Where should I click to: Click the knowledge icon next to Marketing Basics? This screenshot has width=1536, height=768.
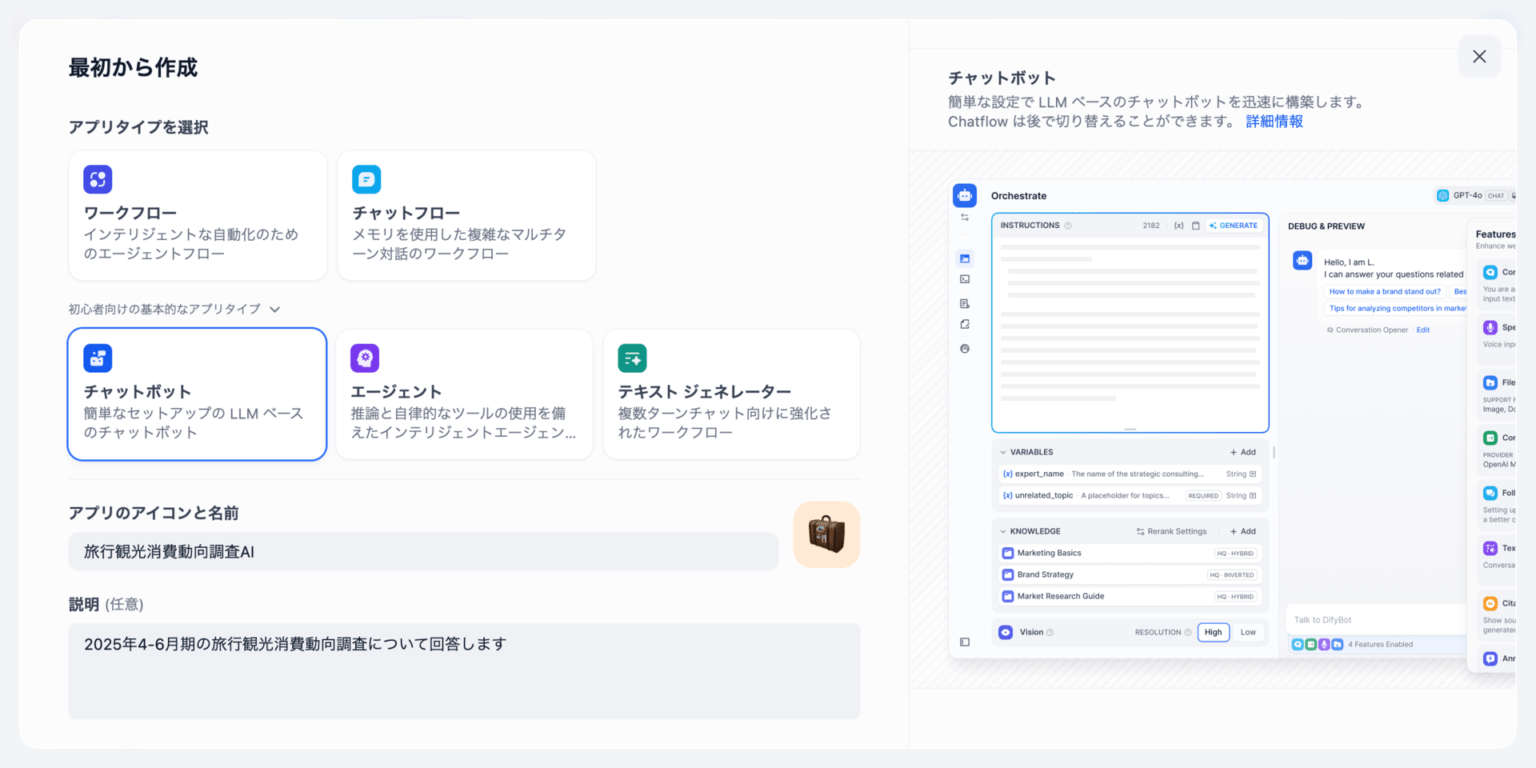pyautogui.click(x=1007, y=552)
